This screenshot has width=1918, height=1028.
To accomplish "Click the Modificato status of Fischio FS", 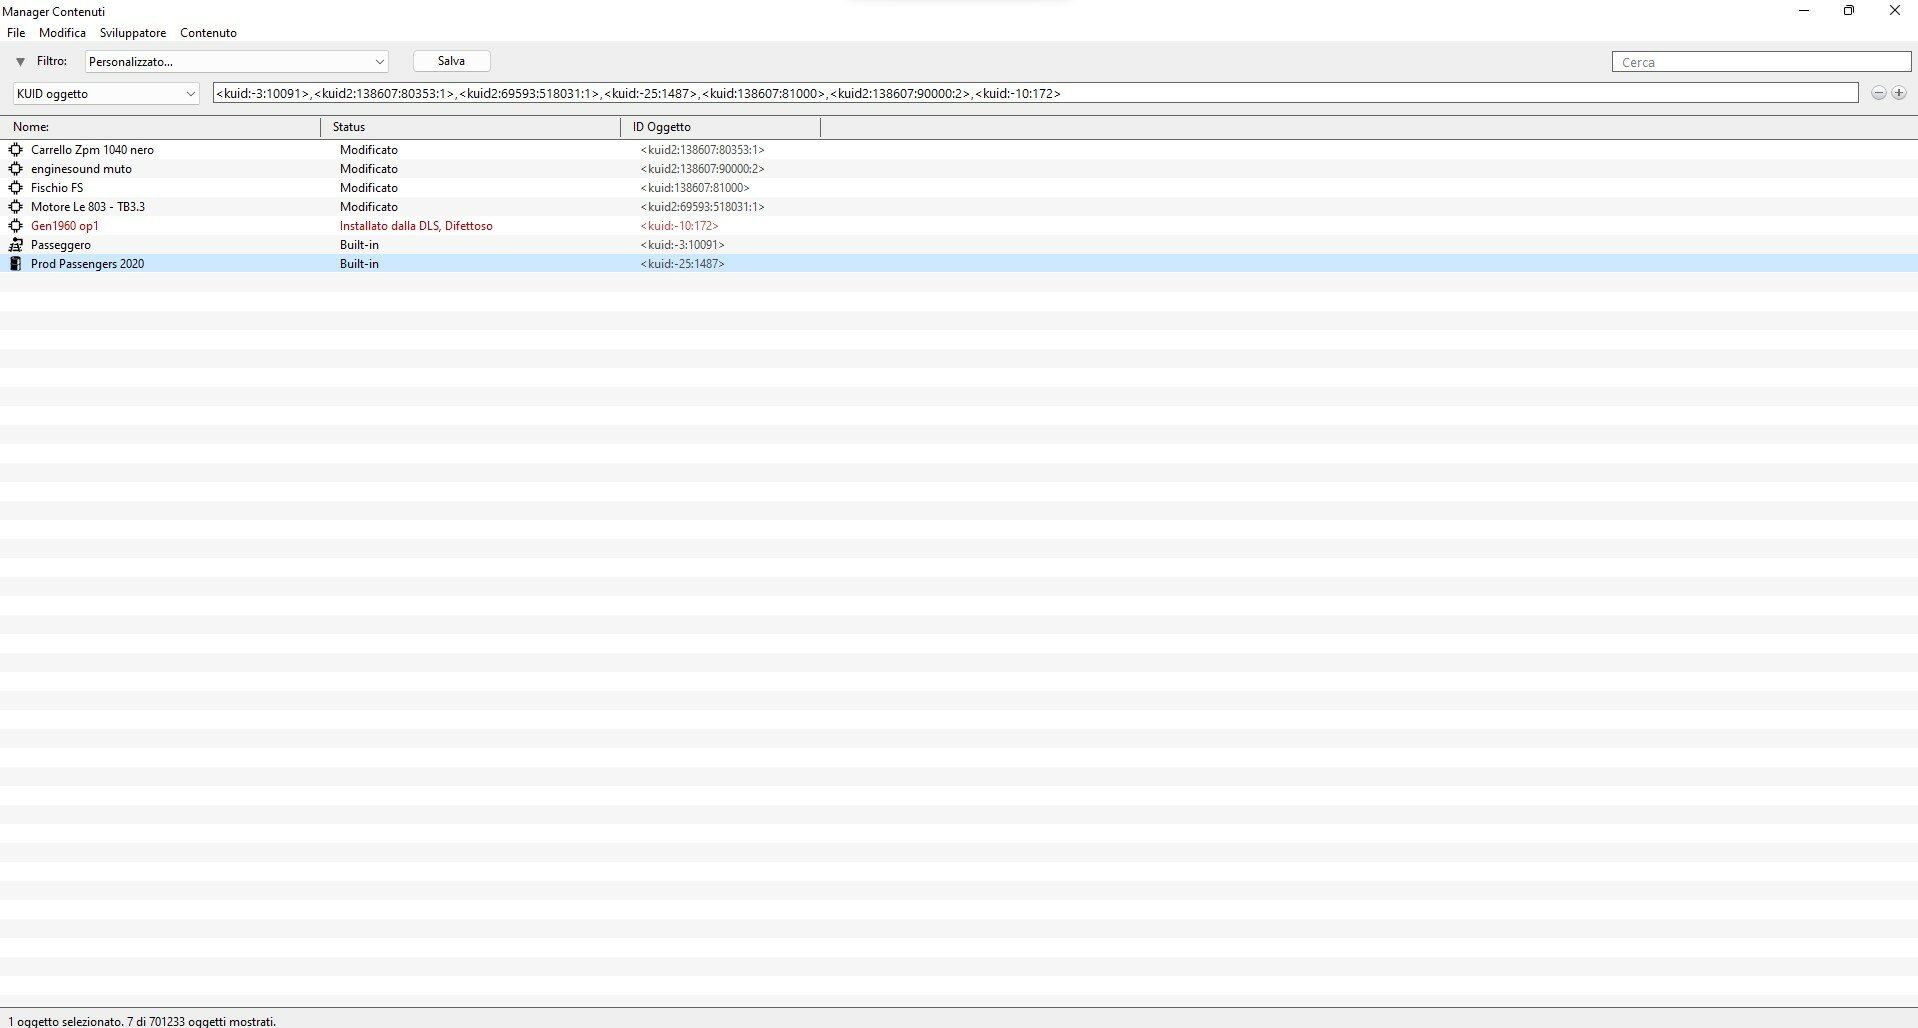I will click(x=368, y=188).
